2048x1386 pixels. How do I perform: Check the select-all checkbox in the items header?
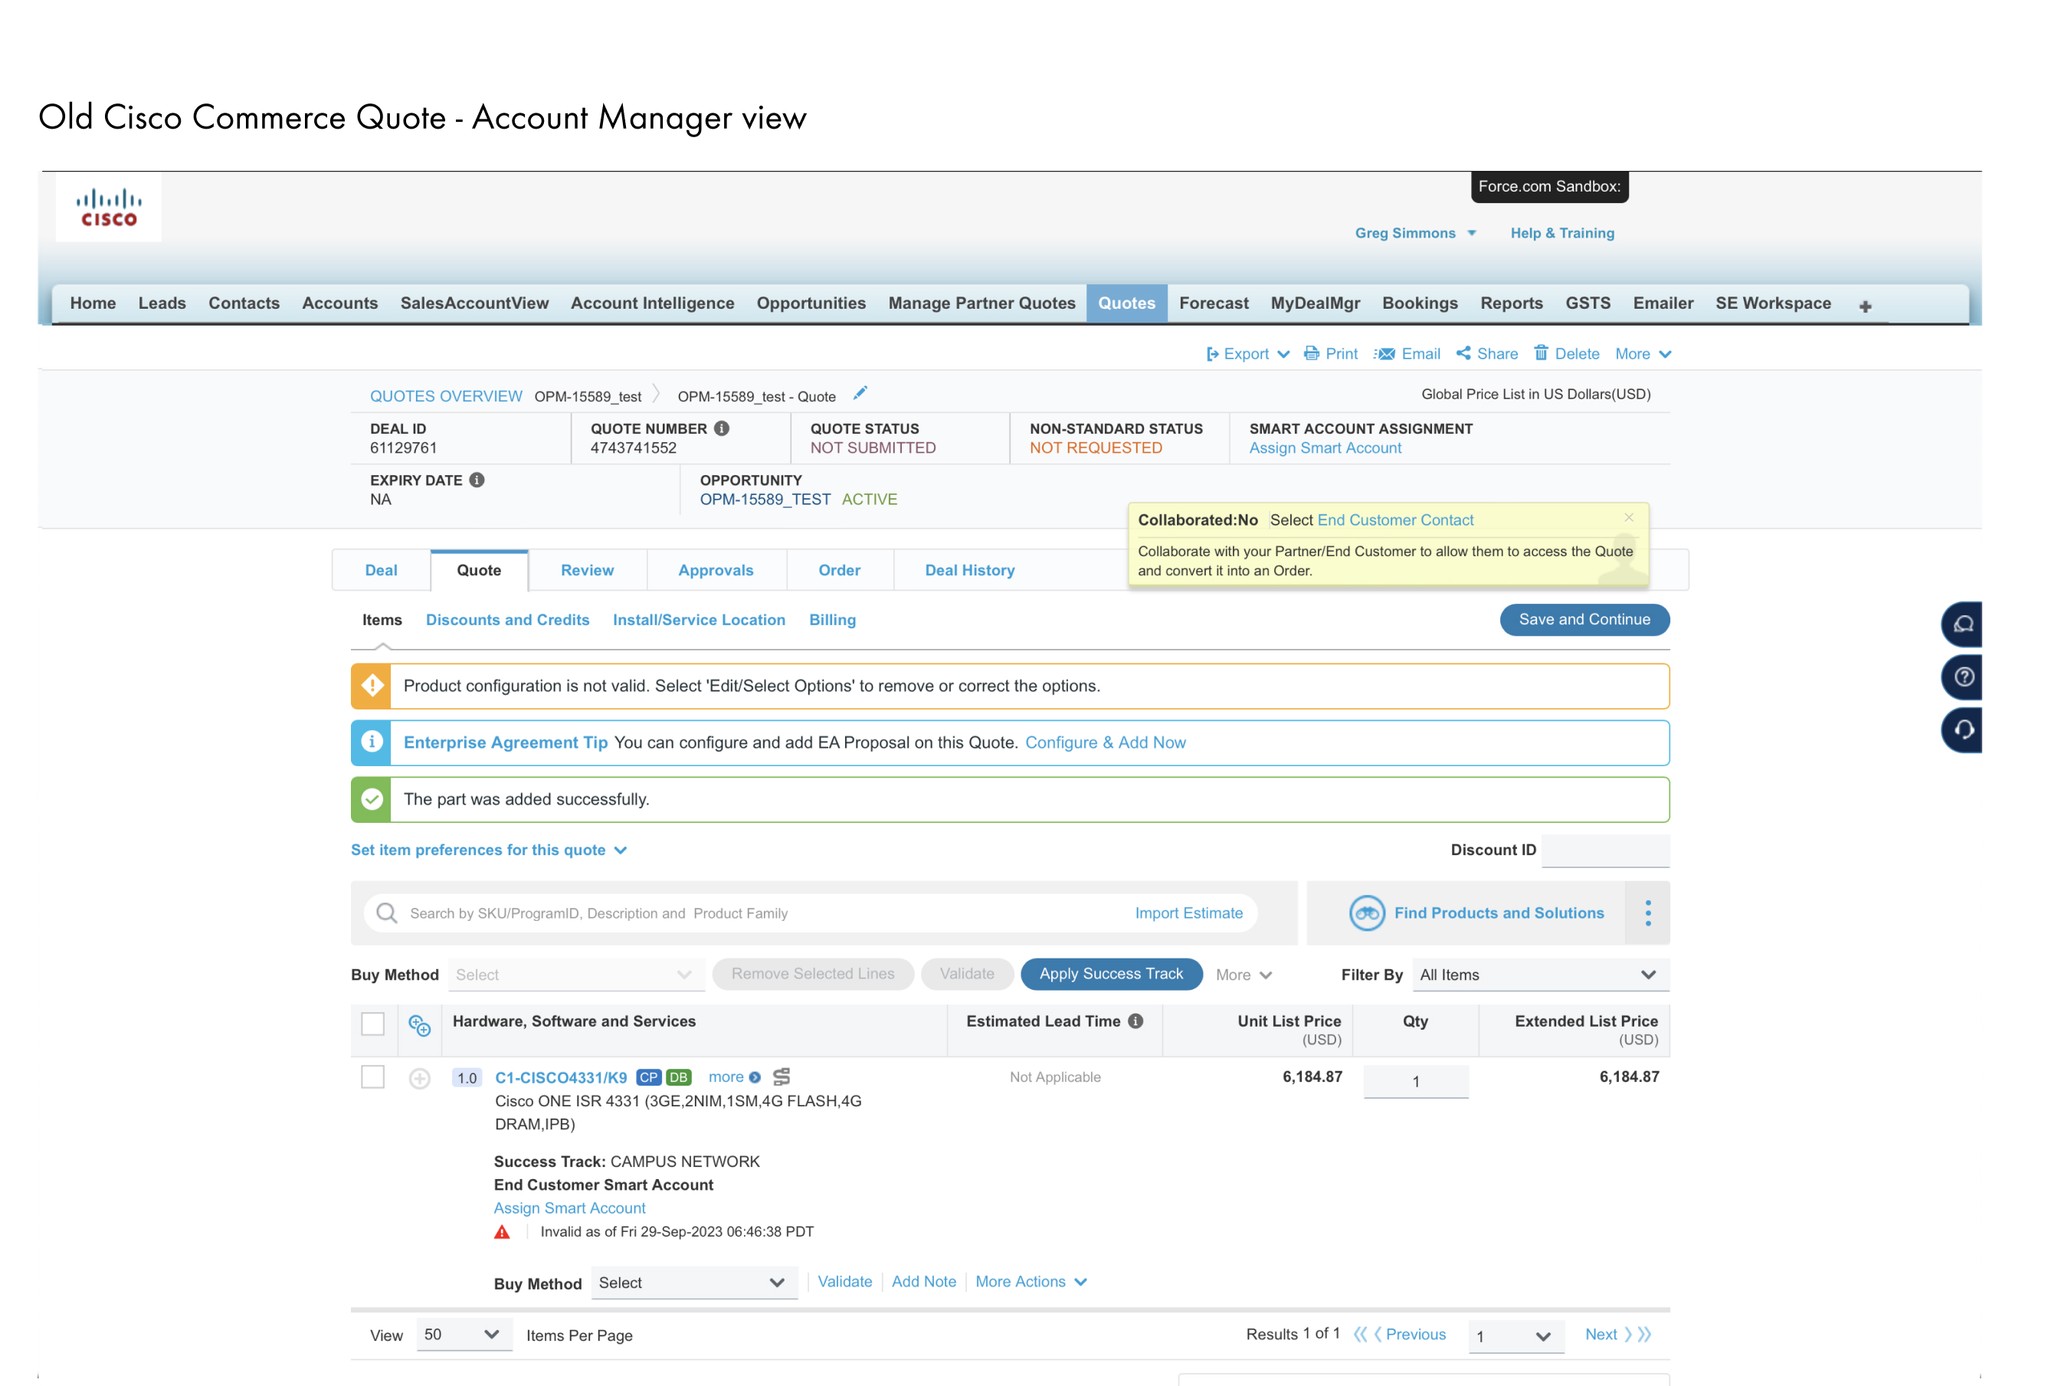pos(373,1024)
